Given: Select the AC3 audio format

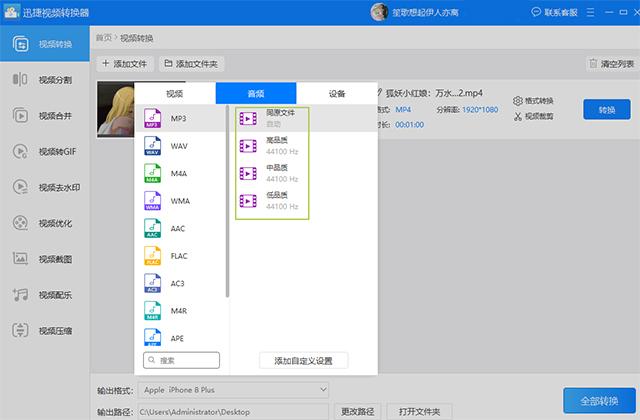Looking at the screenshot, I should pos(180,283).
